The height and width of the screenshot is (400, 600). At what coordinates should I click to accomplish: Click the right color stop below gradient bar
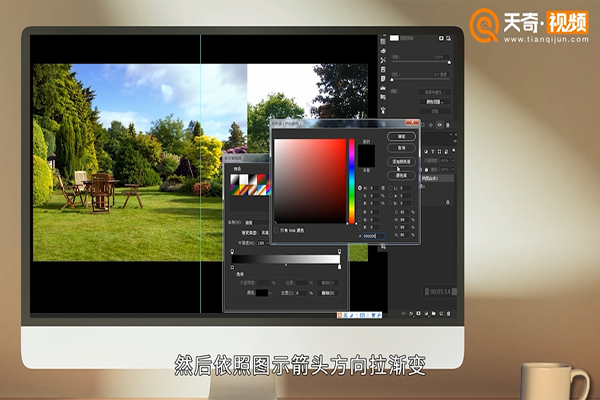pyautogui.click(x=340, y=268)
